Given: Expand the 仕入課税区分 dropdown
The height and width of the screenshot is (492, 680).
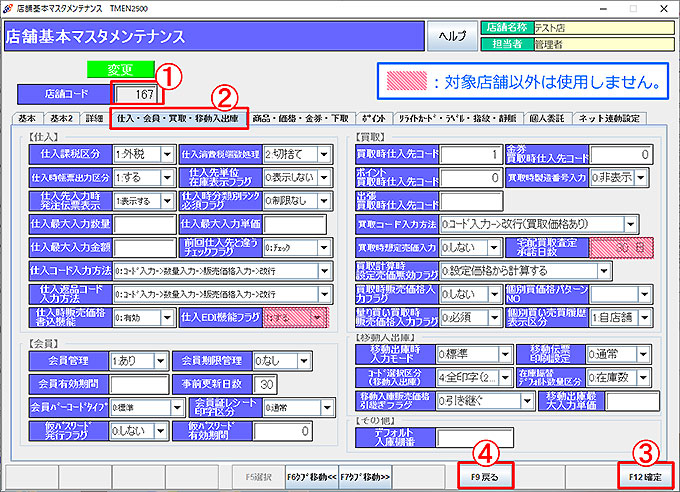Looking at the screenshot, I should tap(167, 155).
